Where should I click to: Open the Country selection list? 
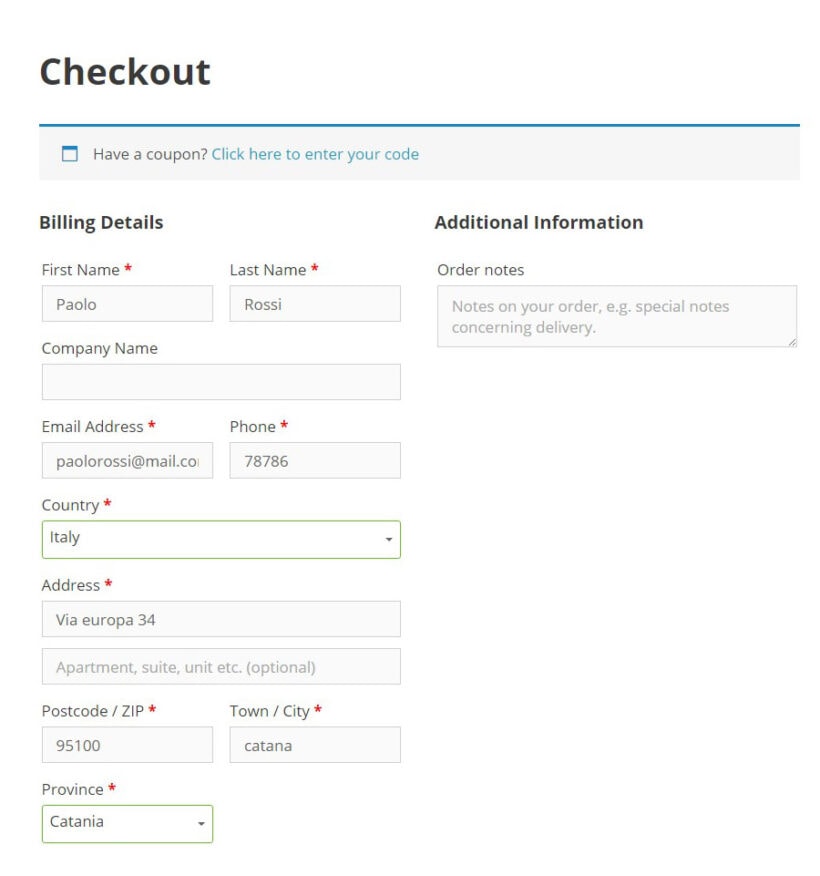pyautogui.click(x=220, y=539)
